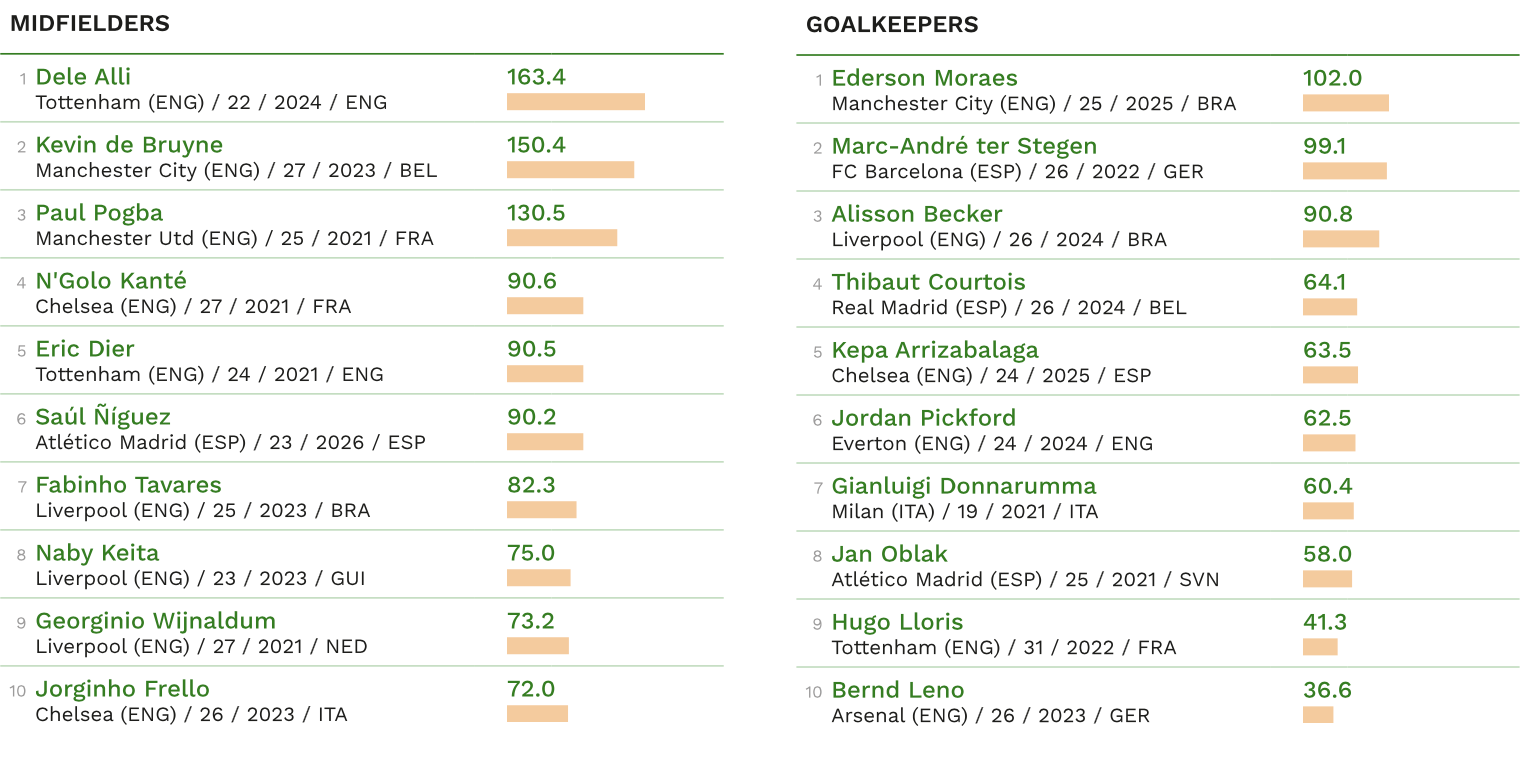Click N'Golo Kanté player name
This screenshot has width=1534, height=762.
click(111, 281)
